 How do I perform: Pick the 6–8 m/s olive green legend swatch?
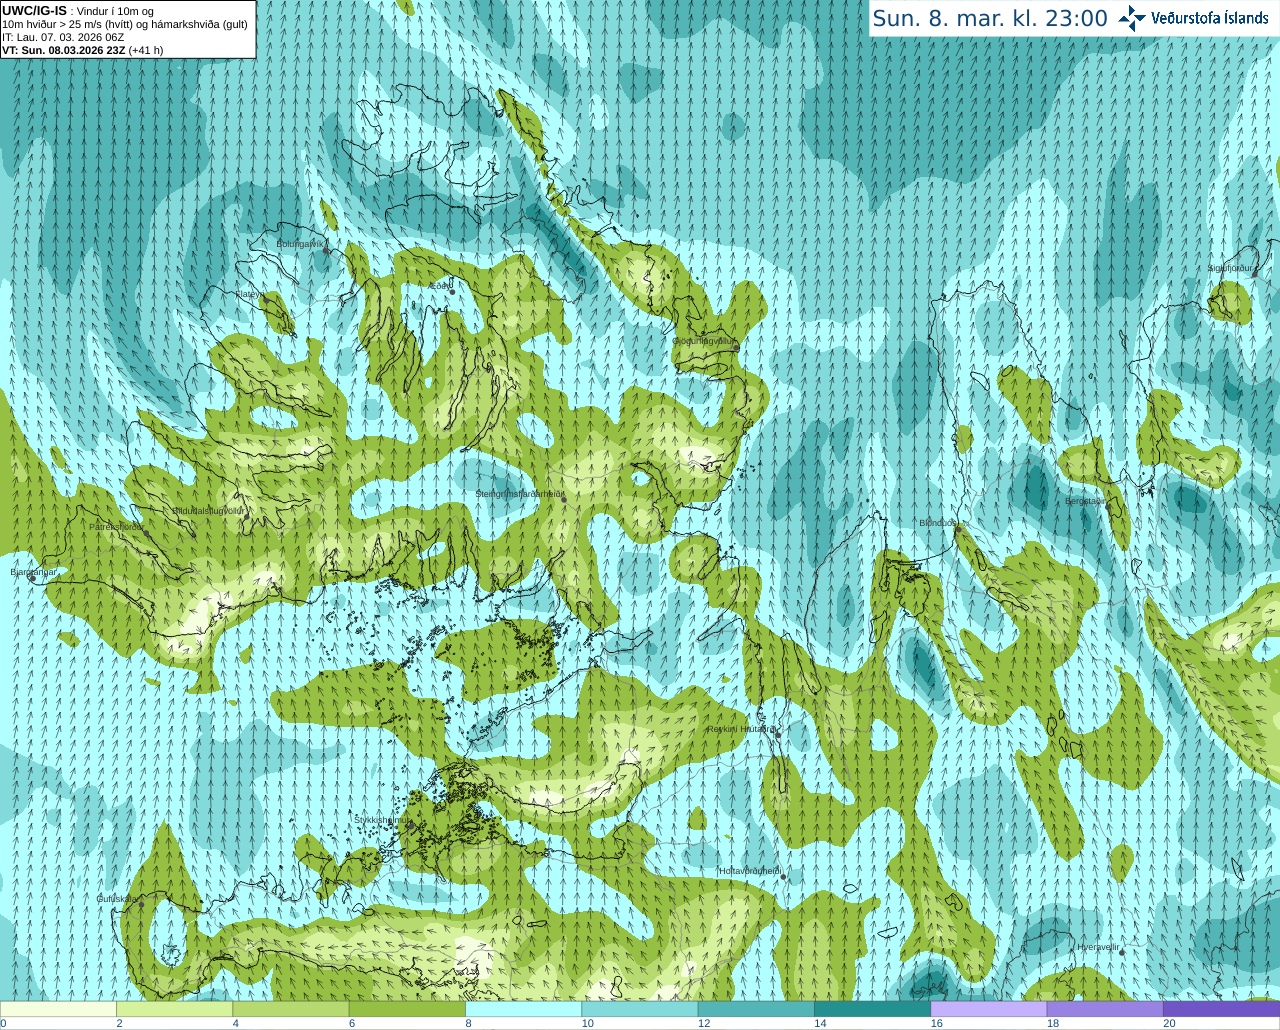[x=407, y=1009]
